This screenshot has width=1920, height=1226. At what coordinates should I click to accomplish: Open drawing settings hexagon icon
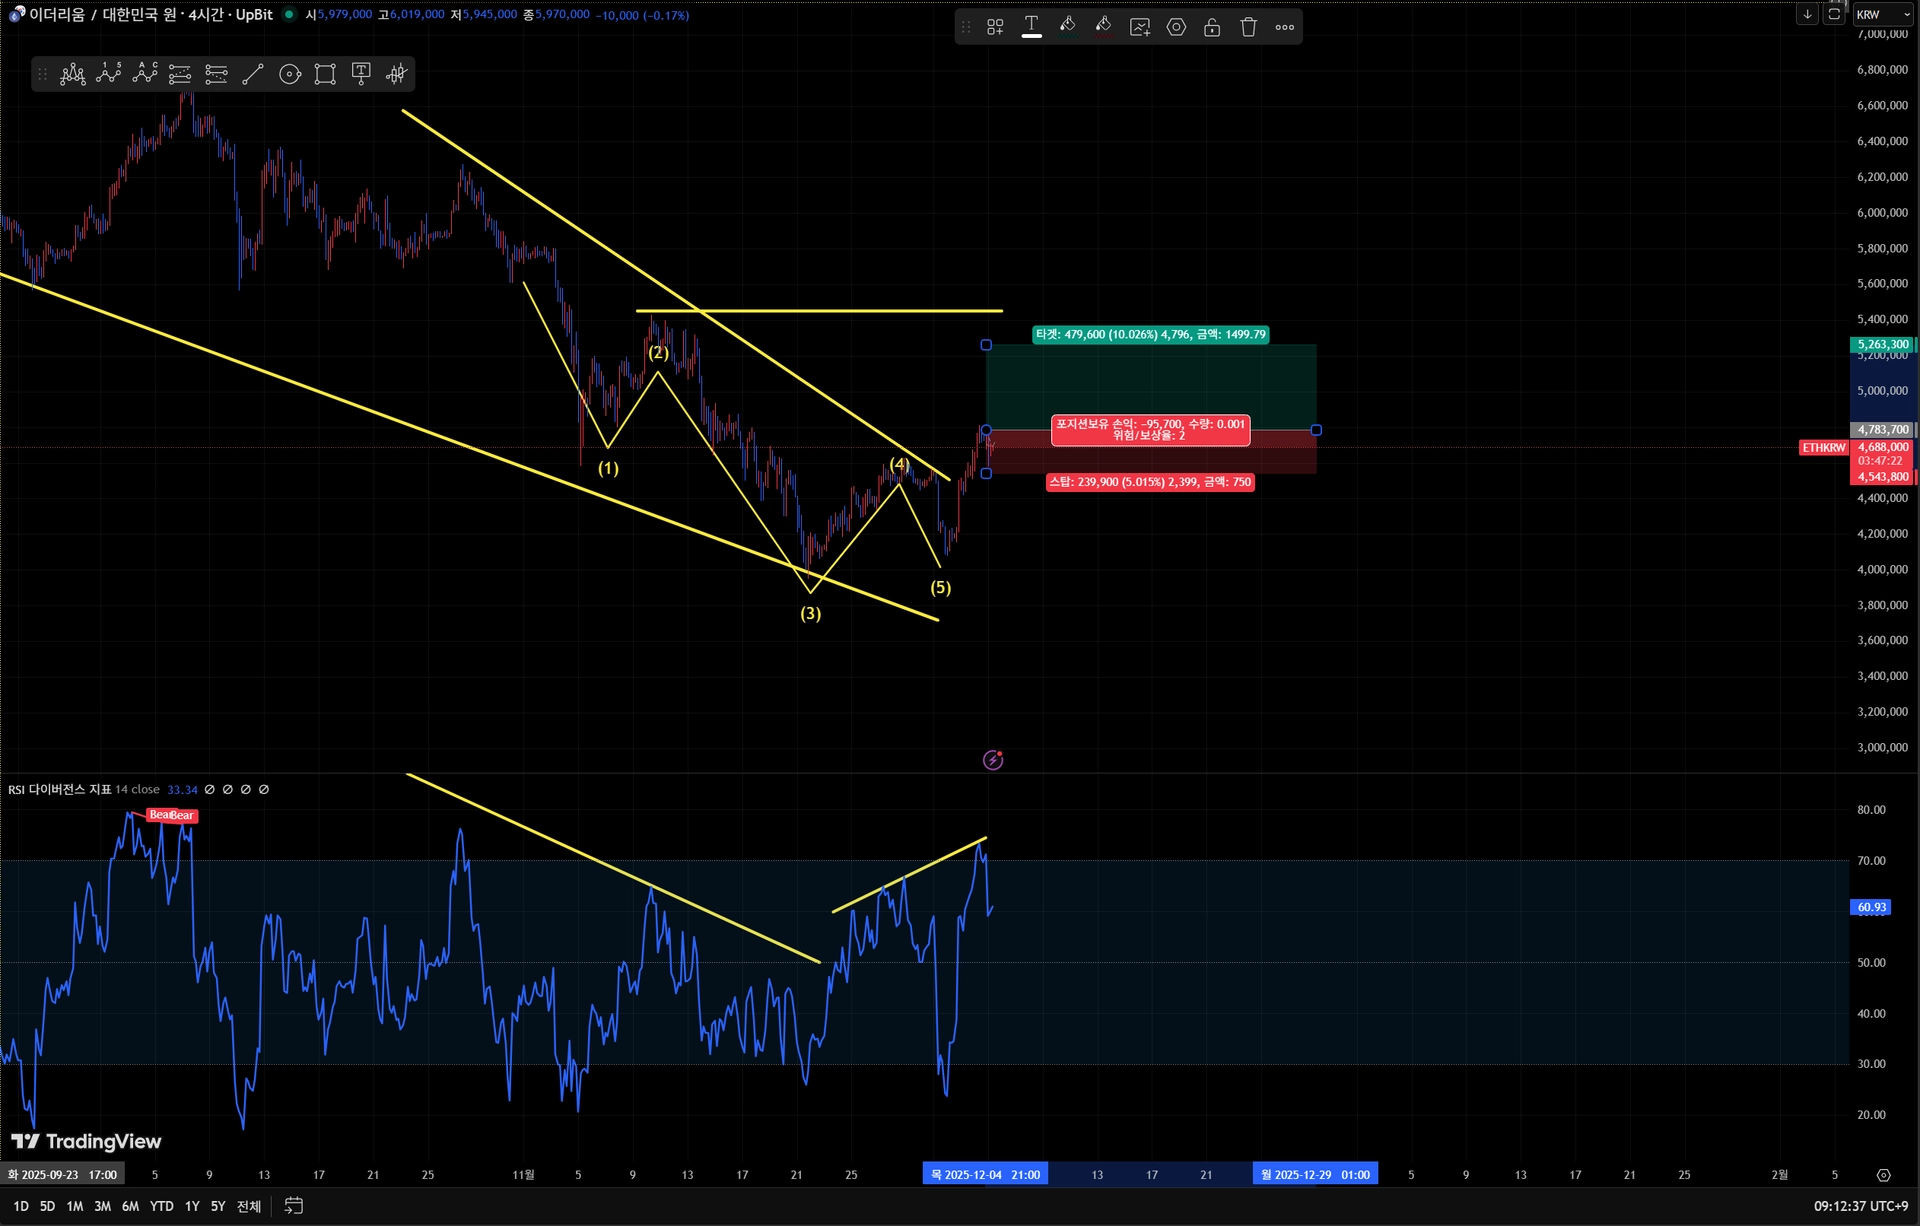click(x=1176, y=27)
